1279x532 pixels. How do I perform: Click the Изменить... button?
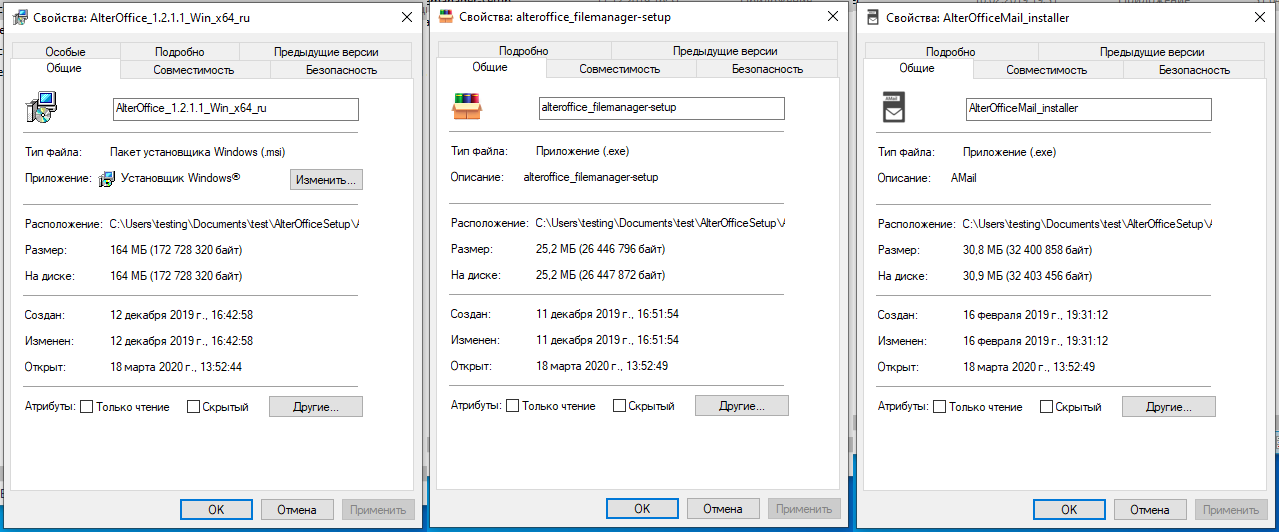[x=326, y=180]
